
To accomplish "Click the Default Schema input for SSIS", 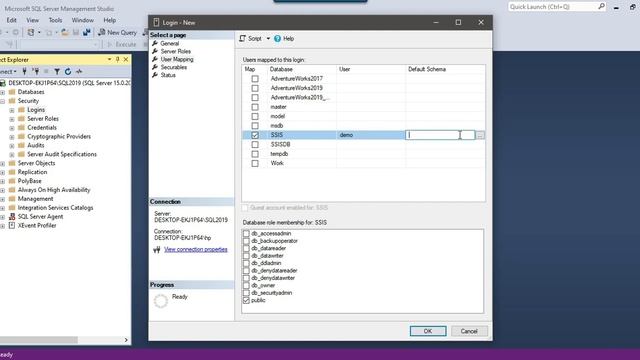I will 440,135.
